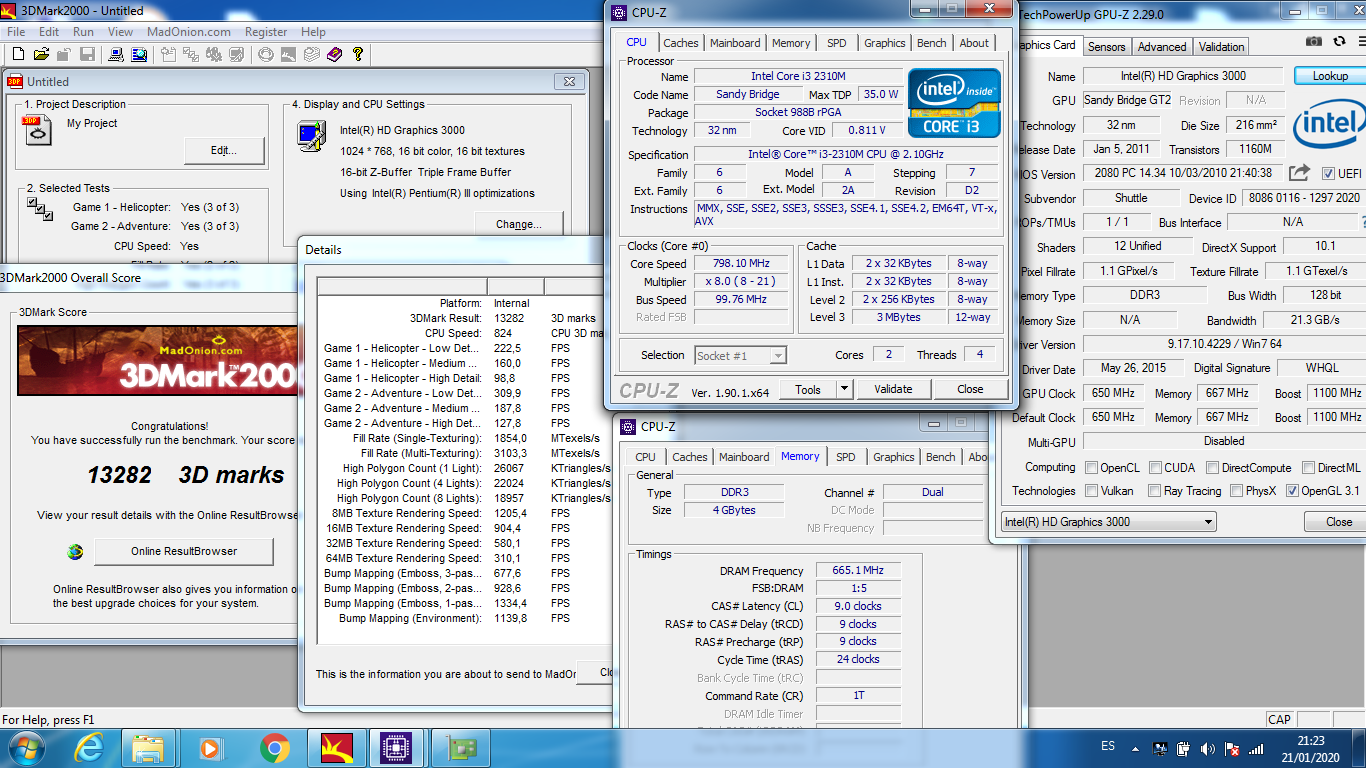
Task: Click the Change... button in Display settings
Action: pos(519,224)
